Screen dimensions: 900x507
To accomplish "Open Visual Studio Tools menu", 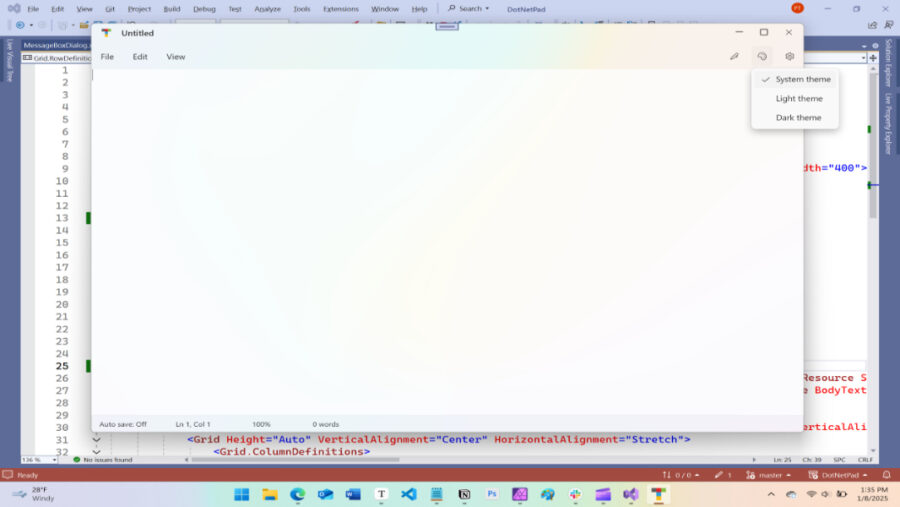I will click(x=301, y=9).
